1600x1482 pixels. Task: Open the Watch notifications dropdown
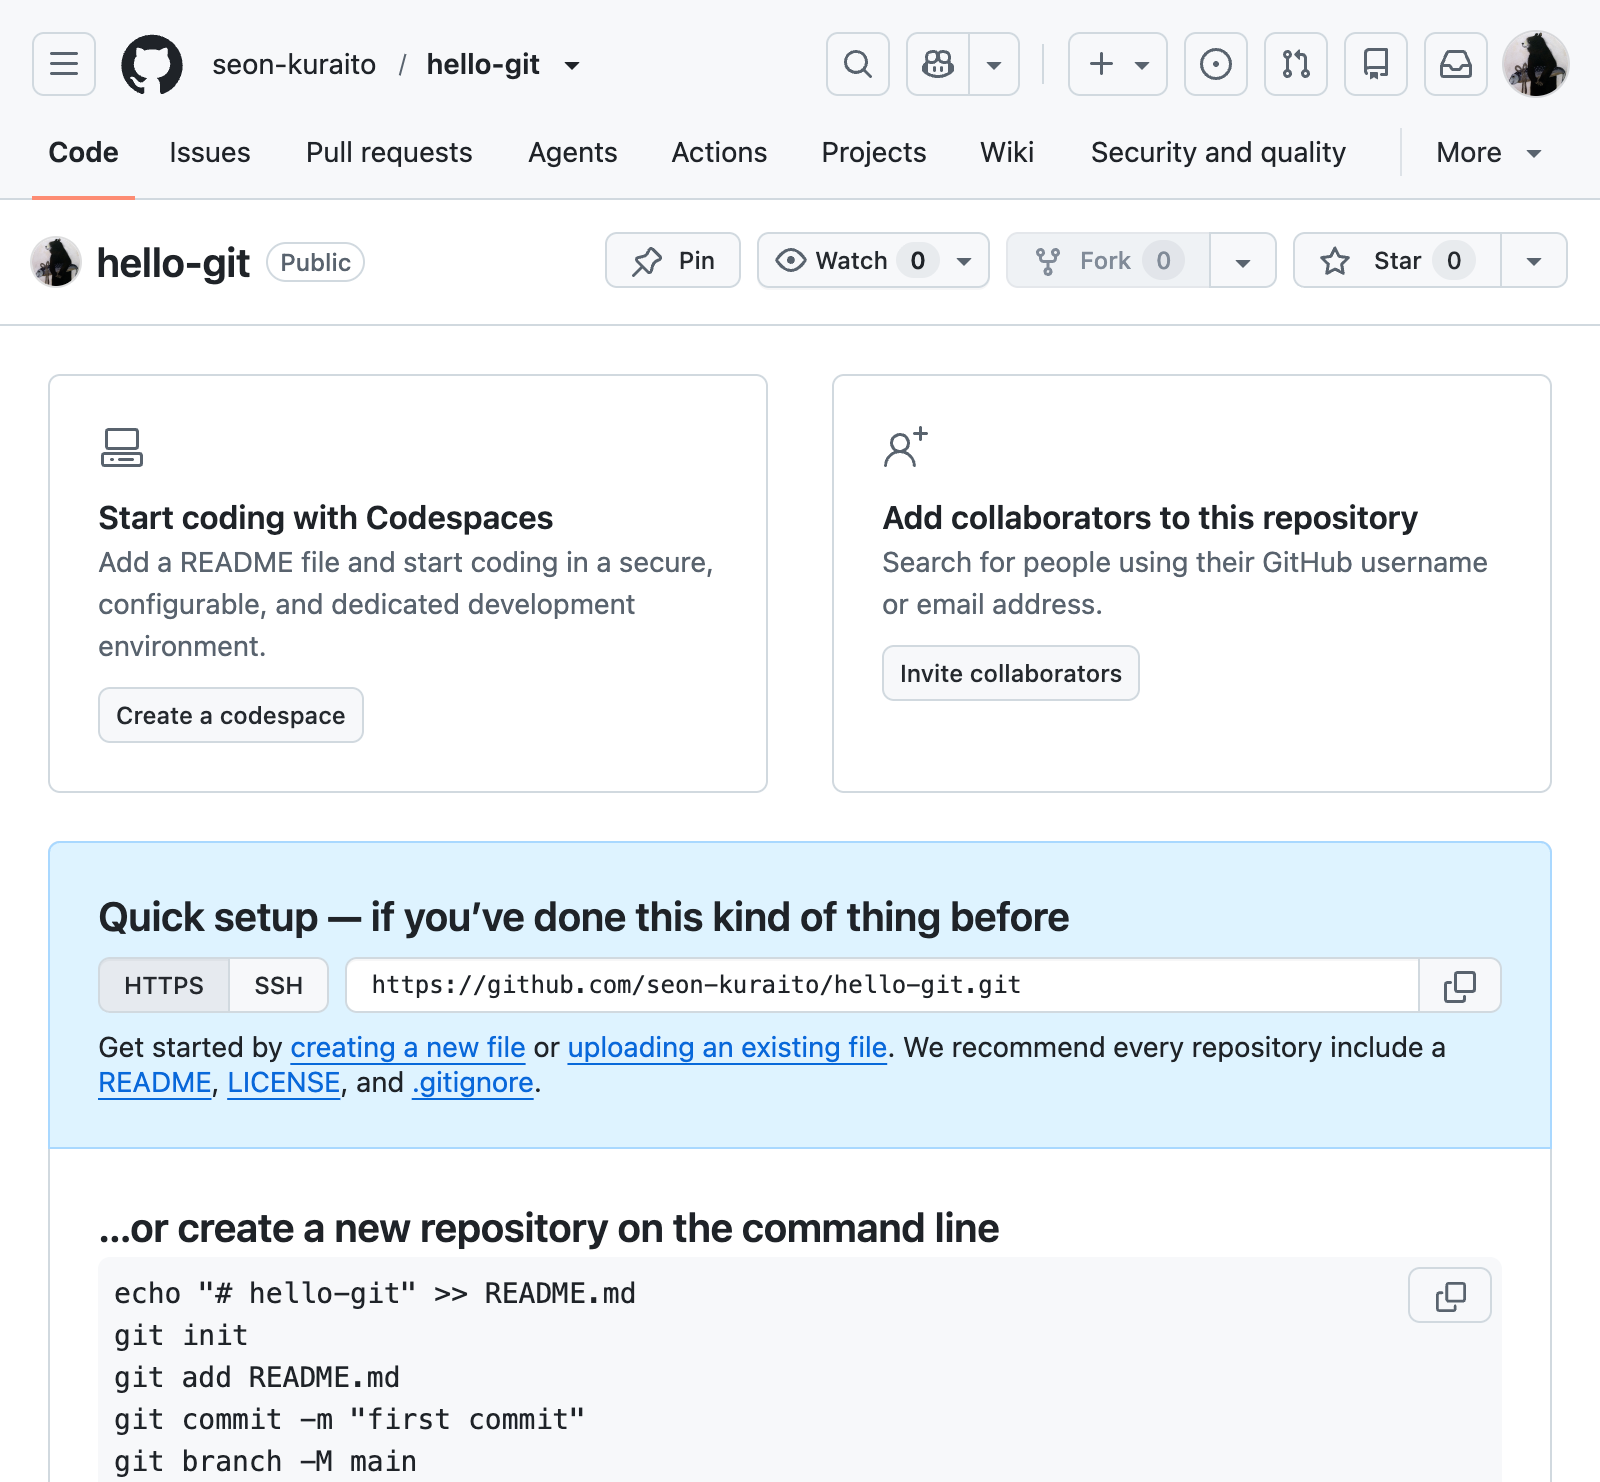tap(873, 260)
